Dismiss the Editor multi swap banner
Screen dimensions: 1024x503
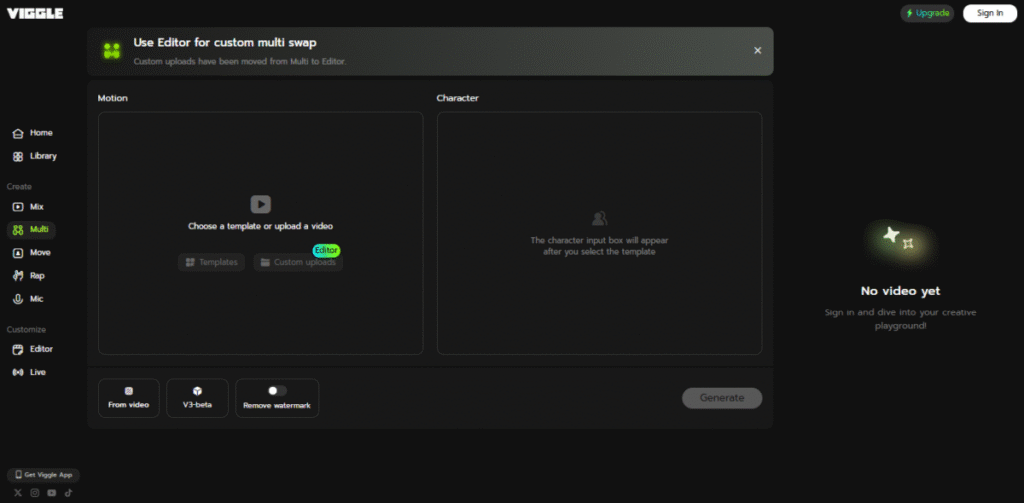[x=757, y=50]
